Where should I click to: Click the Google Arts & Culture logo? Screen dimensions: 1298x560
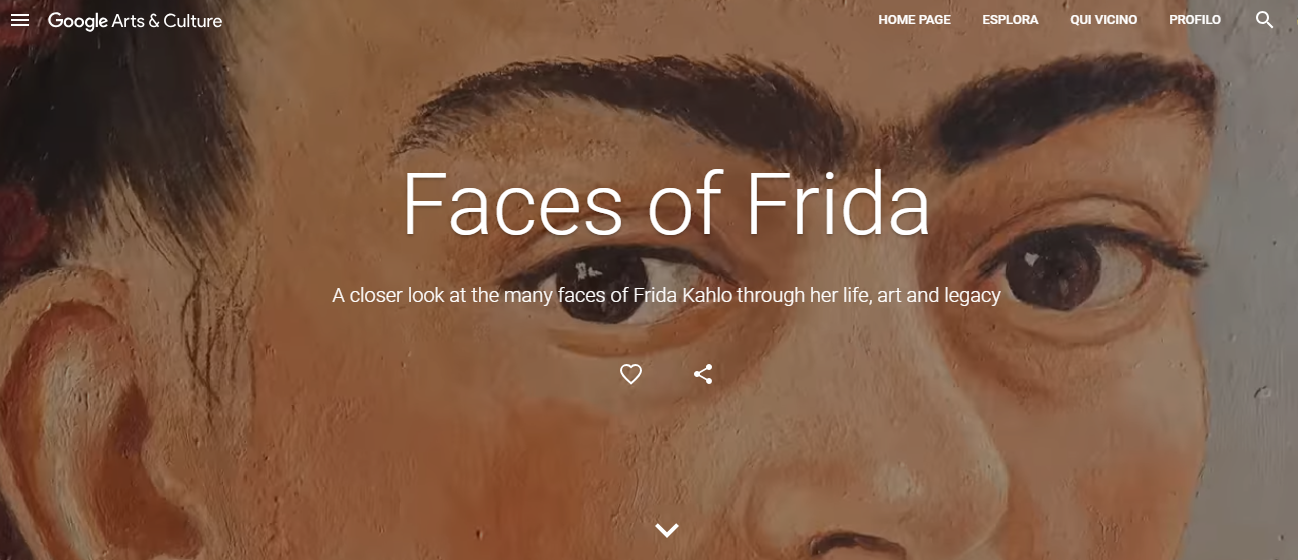pos(135,20)
